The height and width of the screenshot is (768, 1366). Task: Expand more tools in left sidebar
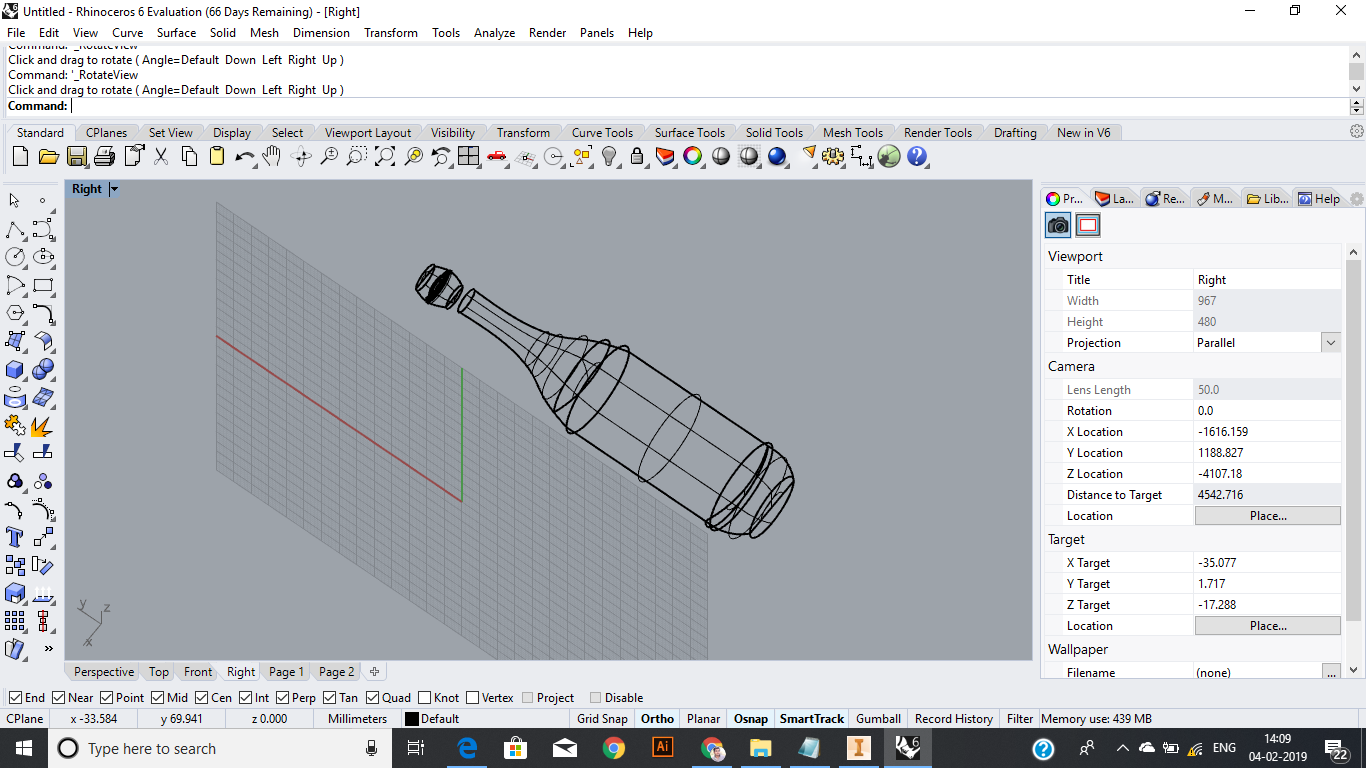[x=48, y=648]
